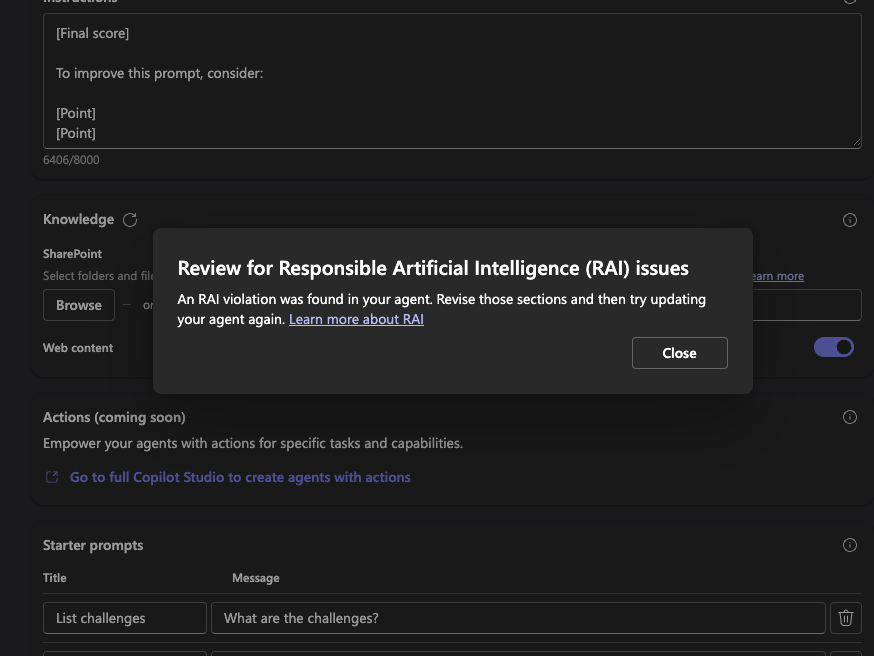The height and width of the screenshot is (656, 874).
Task: Delete the List challenges starter prompt
Action: 846,618
